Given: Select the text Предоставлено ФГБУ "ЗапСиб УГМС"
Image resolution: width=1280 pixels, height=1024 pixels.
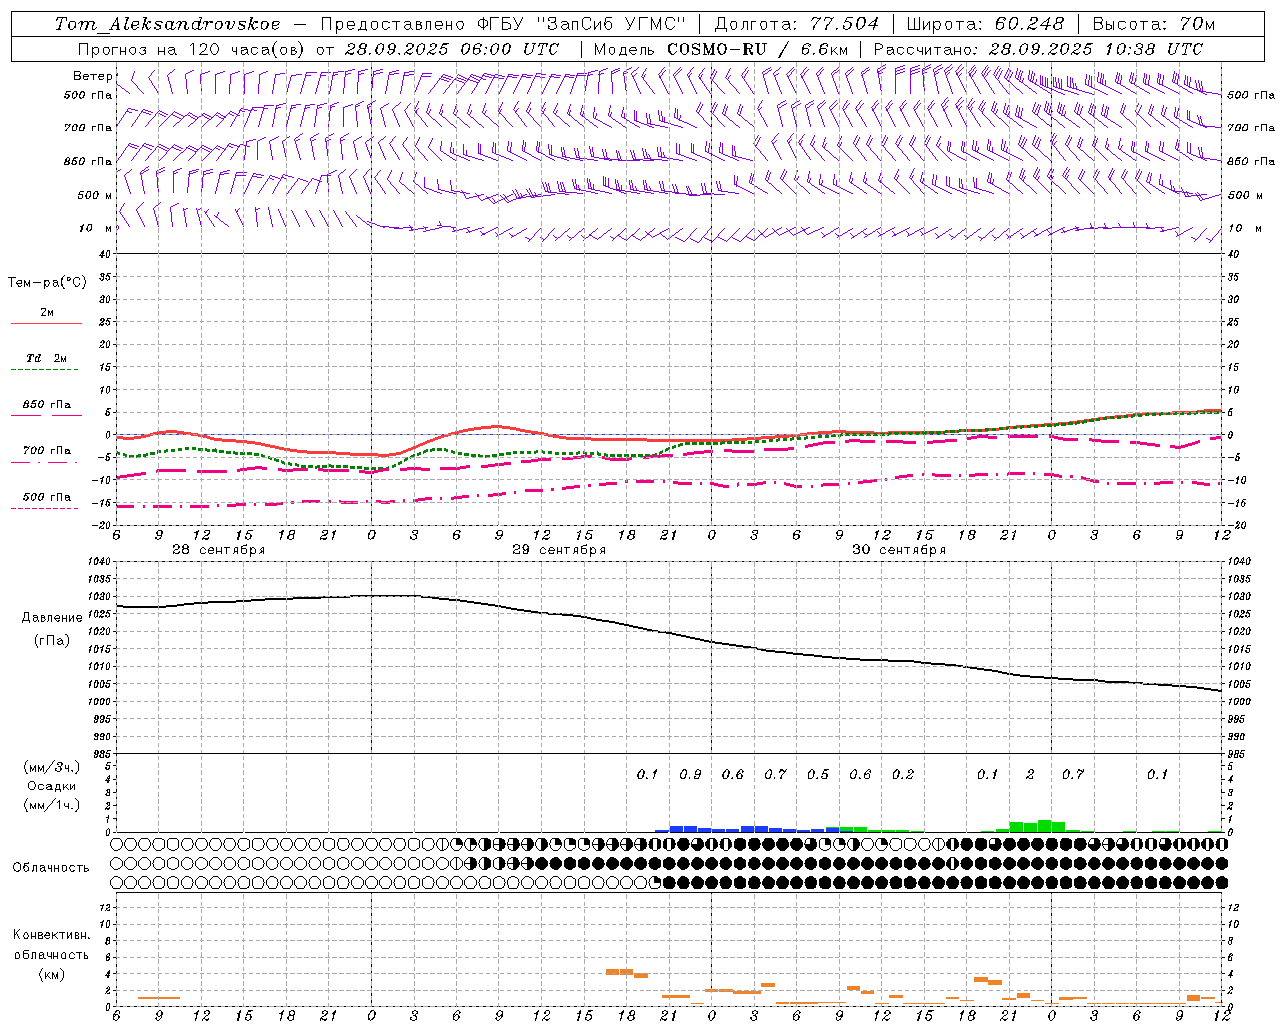Looking at the screenshot, I should pos(504,24).
